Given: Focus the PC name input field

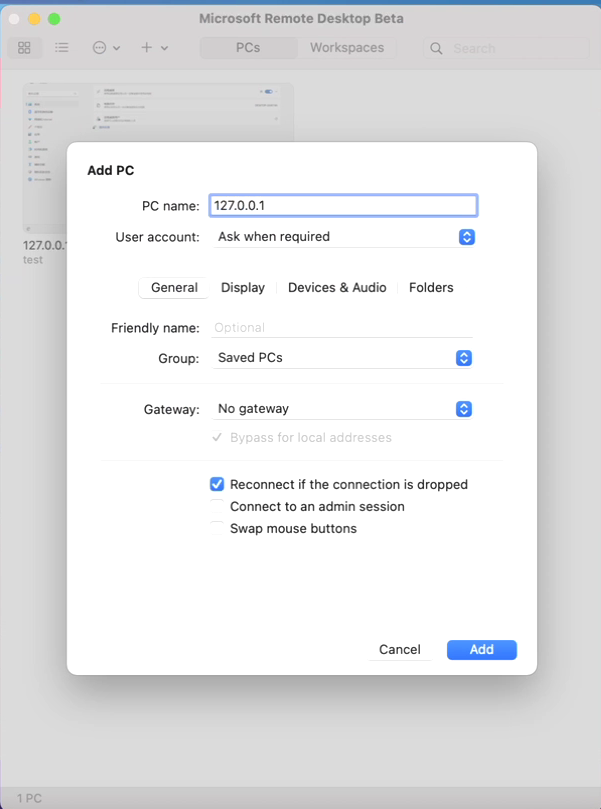Looking at the screenshot, I should (343, 205).
